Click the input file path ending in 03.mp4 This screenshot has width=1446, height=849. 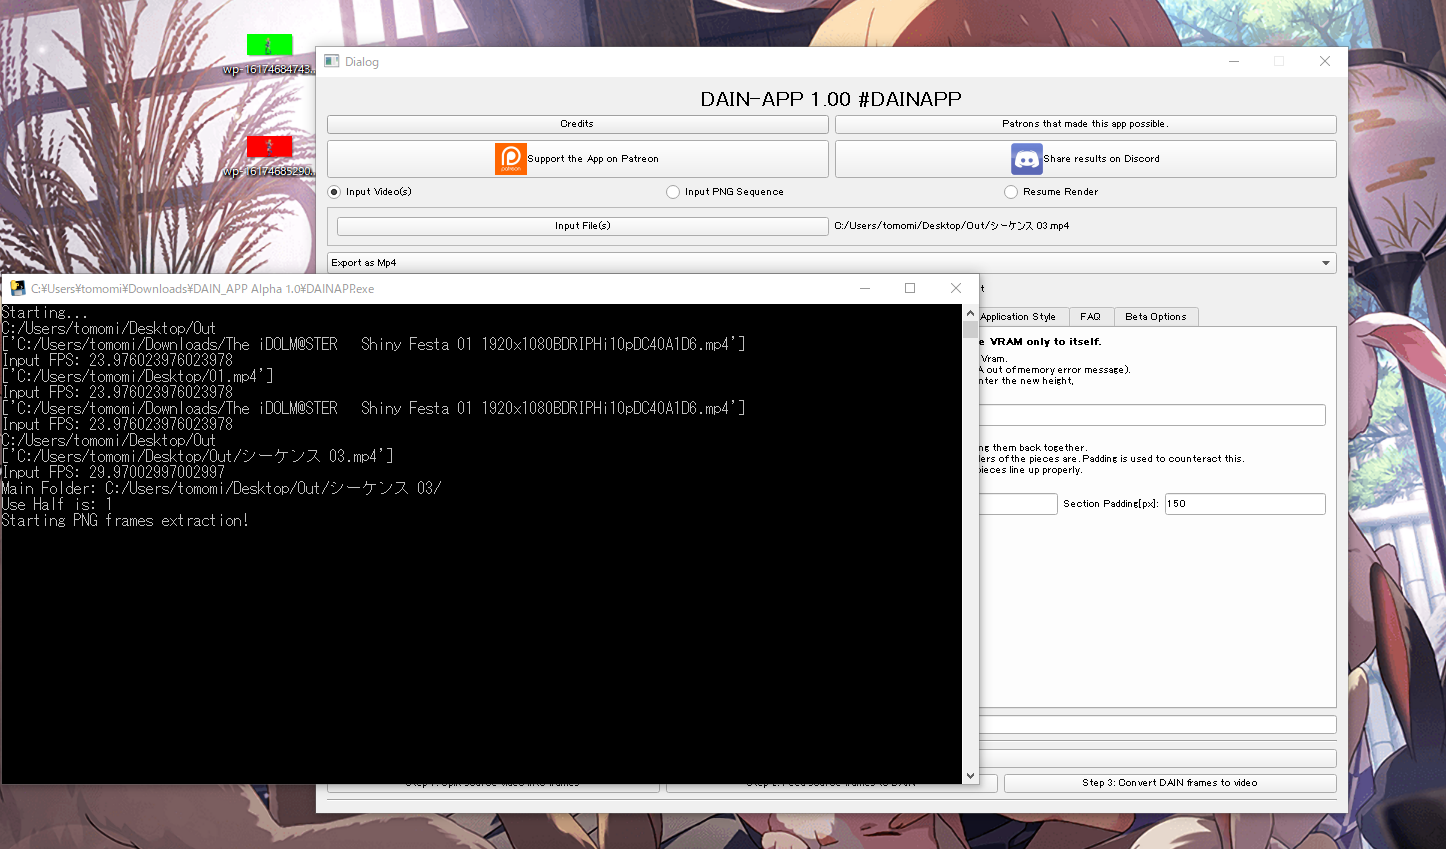click(x=952, y=226)
